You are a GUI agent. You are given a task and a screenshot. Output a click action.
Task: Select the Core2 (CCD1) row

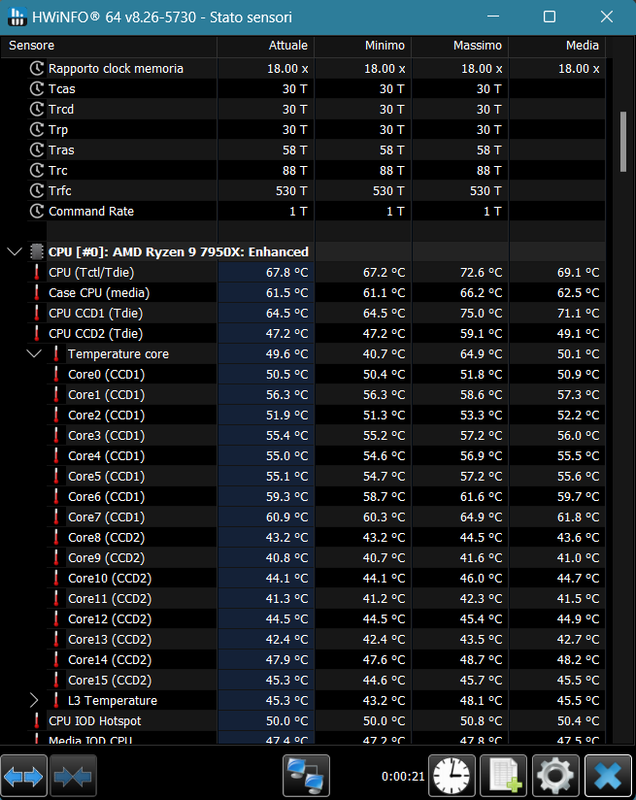pos(326,415)
